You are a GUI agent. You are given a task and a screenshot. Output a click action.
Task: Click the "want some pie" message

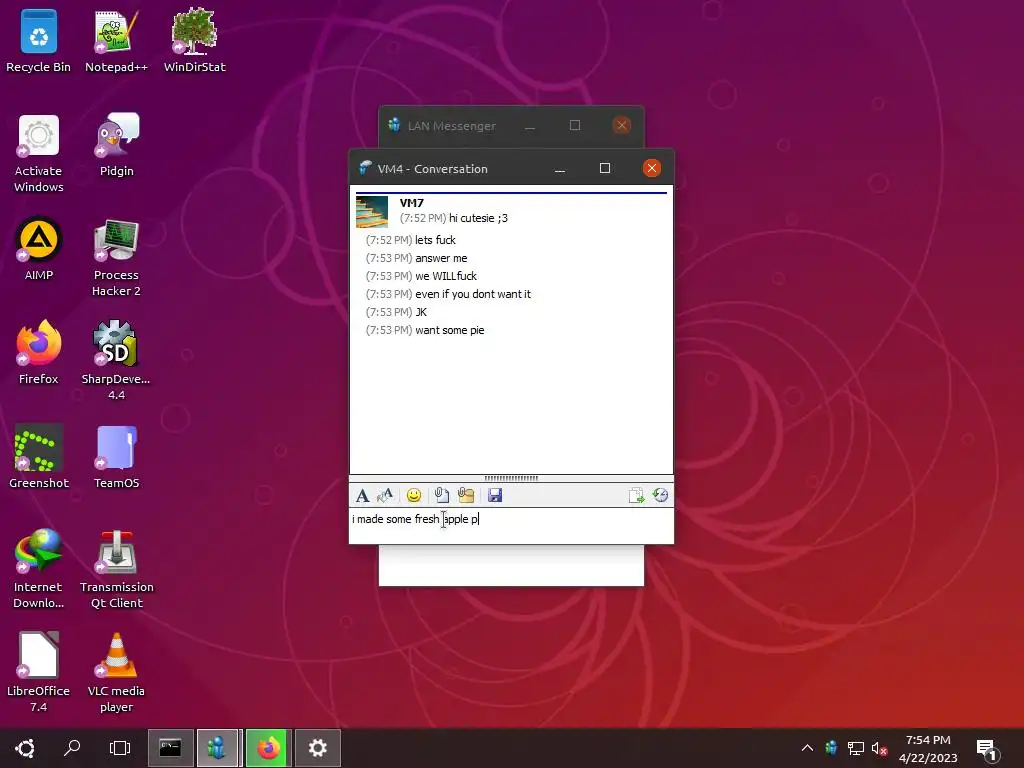(449, 330)
